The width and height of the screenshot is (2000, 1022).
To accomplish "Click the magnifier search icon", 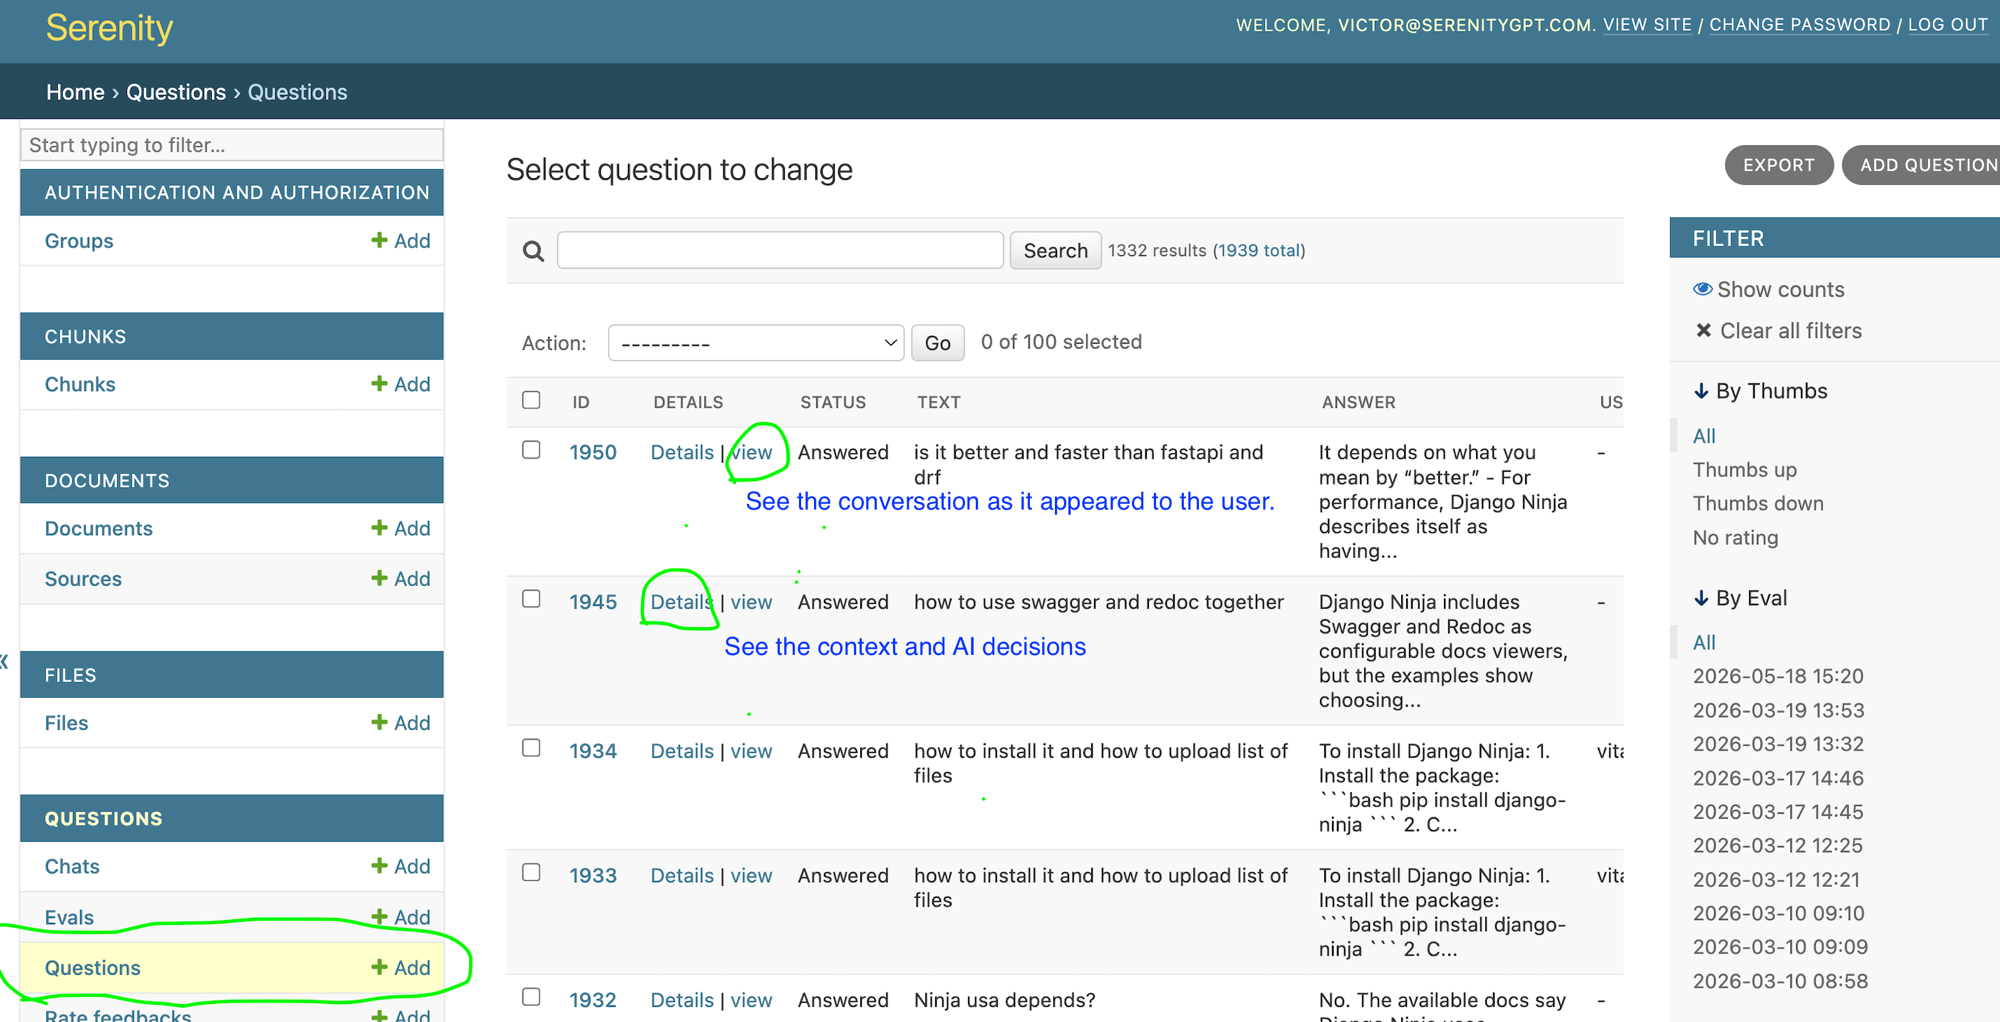I will 534,251.
